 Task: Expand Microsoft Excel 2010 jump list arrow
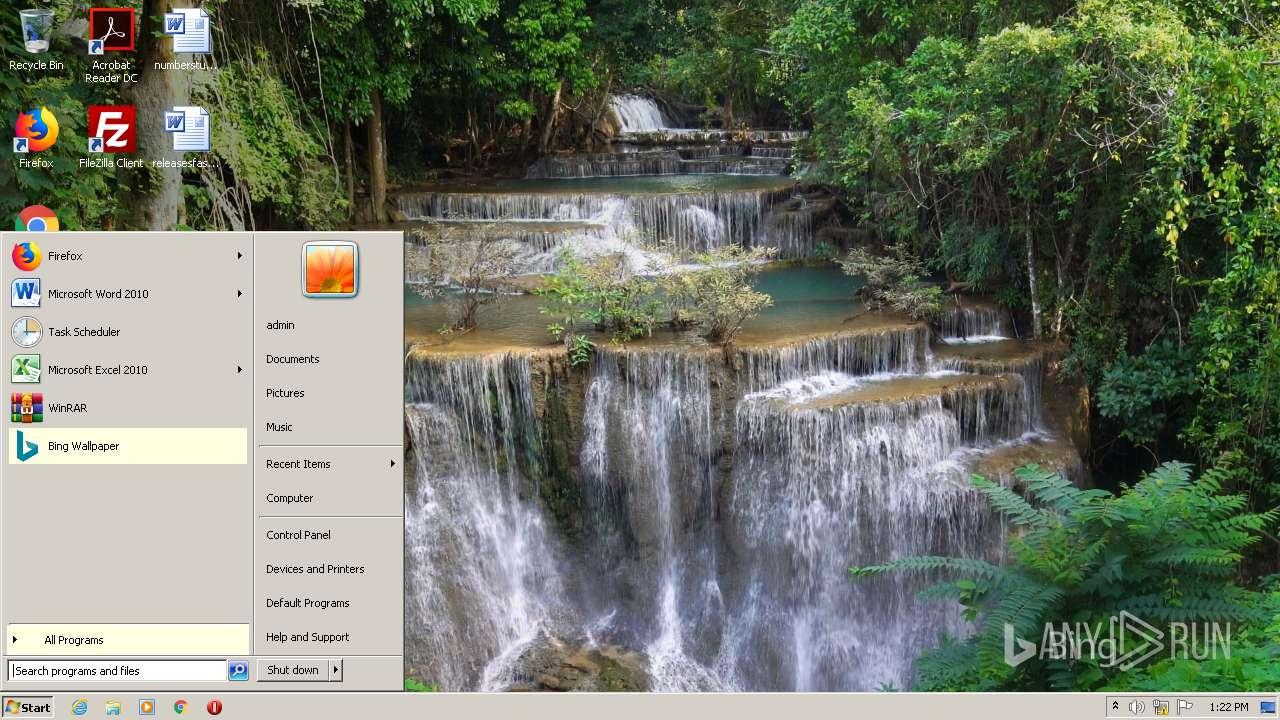pyautogui.click(x=239, y=370)
